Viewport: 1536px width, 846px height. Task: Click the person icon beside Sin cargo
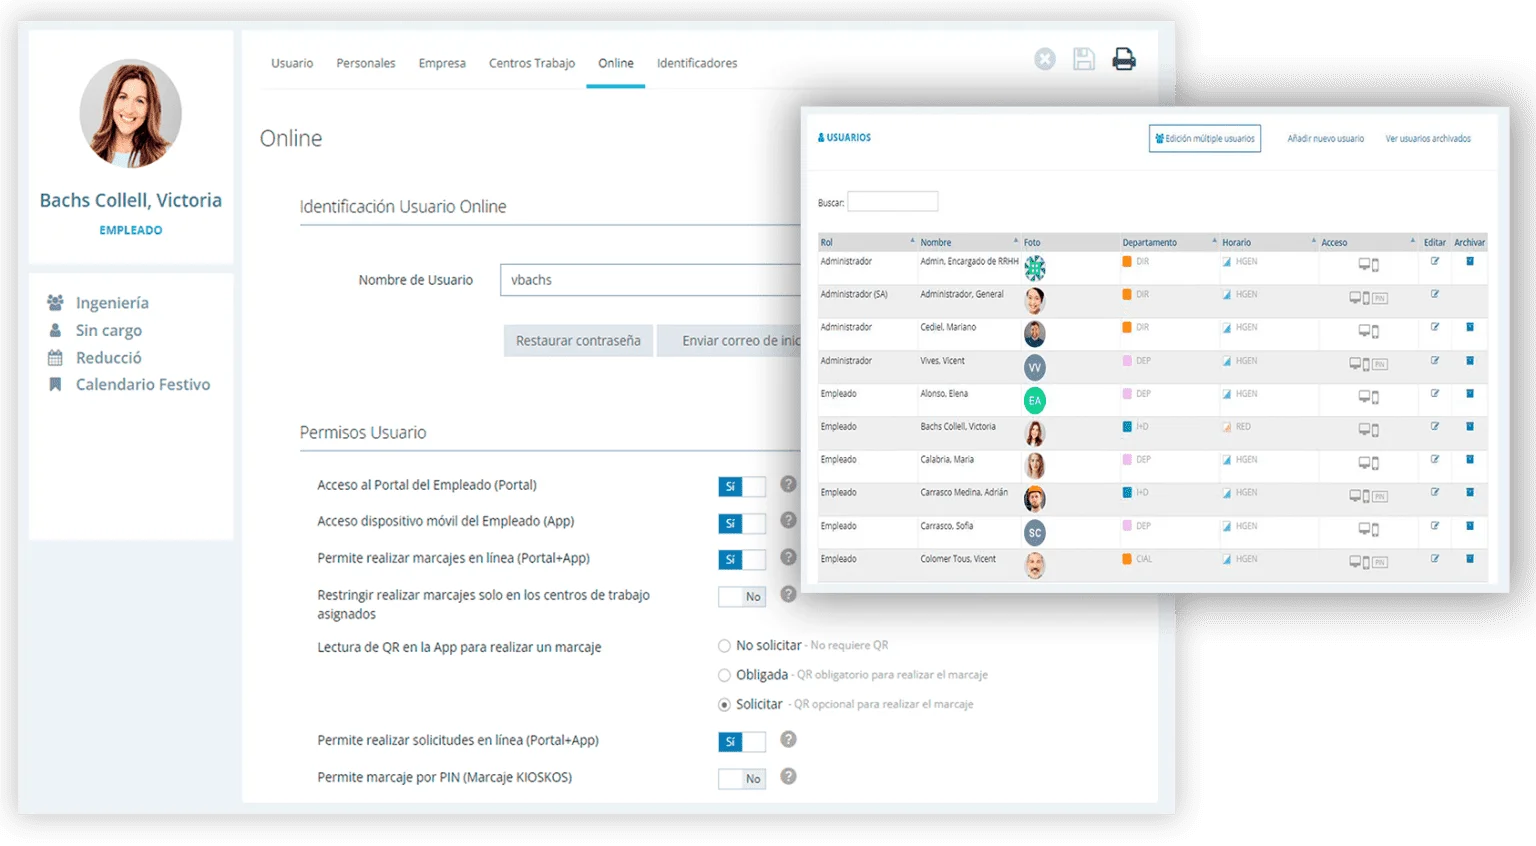[x=55, y=330]
